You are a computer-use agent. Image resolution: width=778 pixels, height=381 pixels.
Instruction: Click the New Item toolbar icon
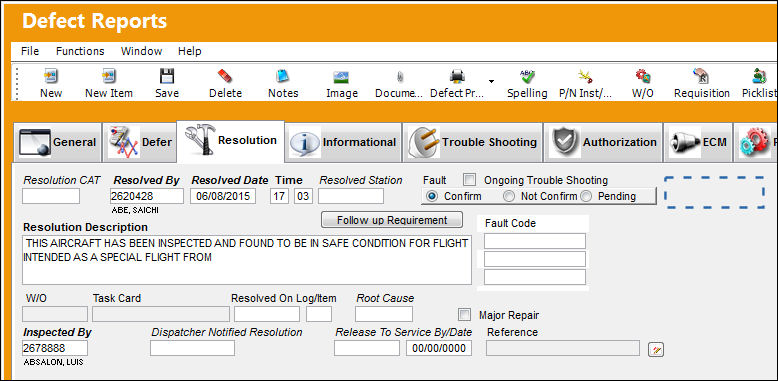(x=109, y=76)
